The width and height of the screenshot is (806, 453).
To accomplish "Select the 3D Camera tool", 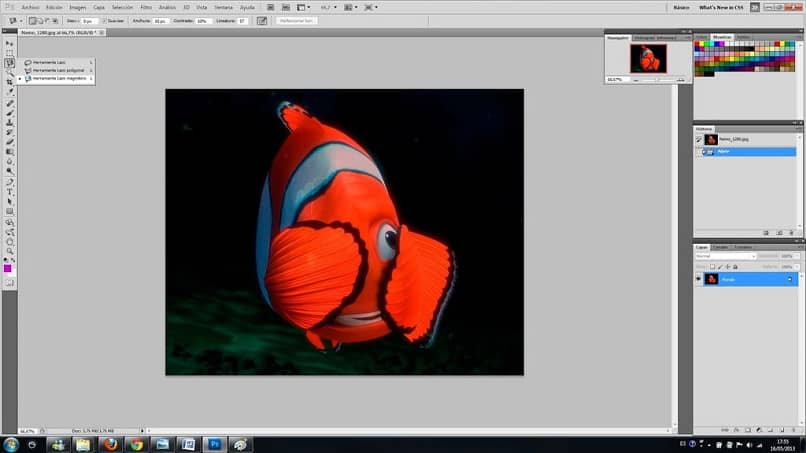I will pos(10,232).
